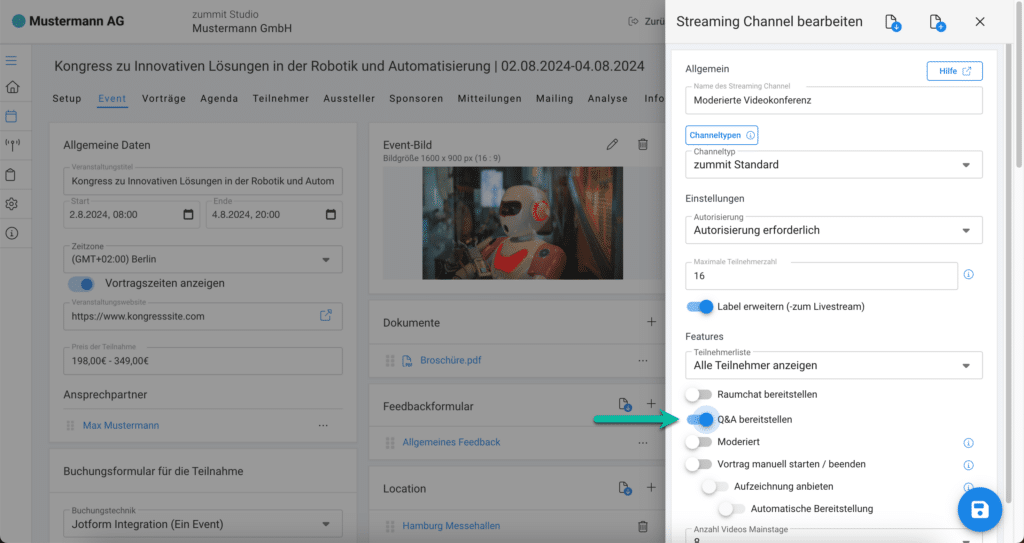The height and width of the screenshot is (543, 1024).
Task: Open the home icon in left sidebar
Action: click(x=12, y=87)
